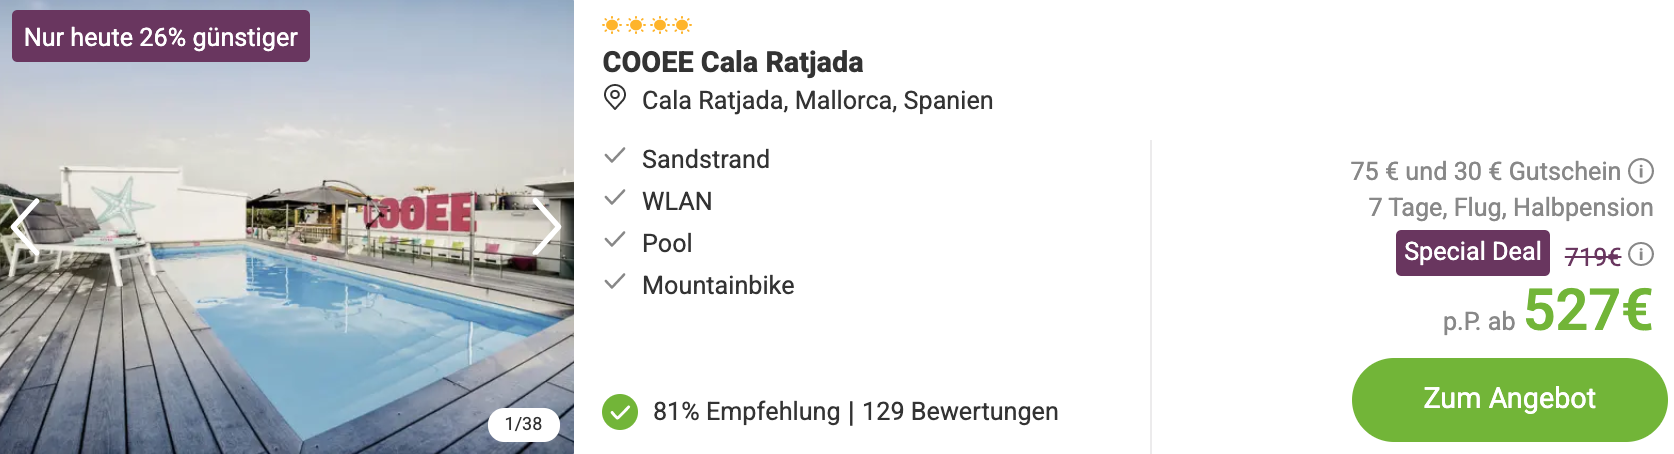Click the green recommendation checkmark icon
The height and width of the screenshot is (454, 1674).
pyautogui.click(x=620, y=411)
